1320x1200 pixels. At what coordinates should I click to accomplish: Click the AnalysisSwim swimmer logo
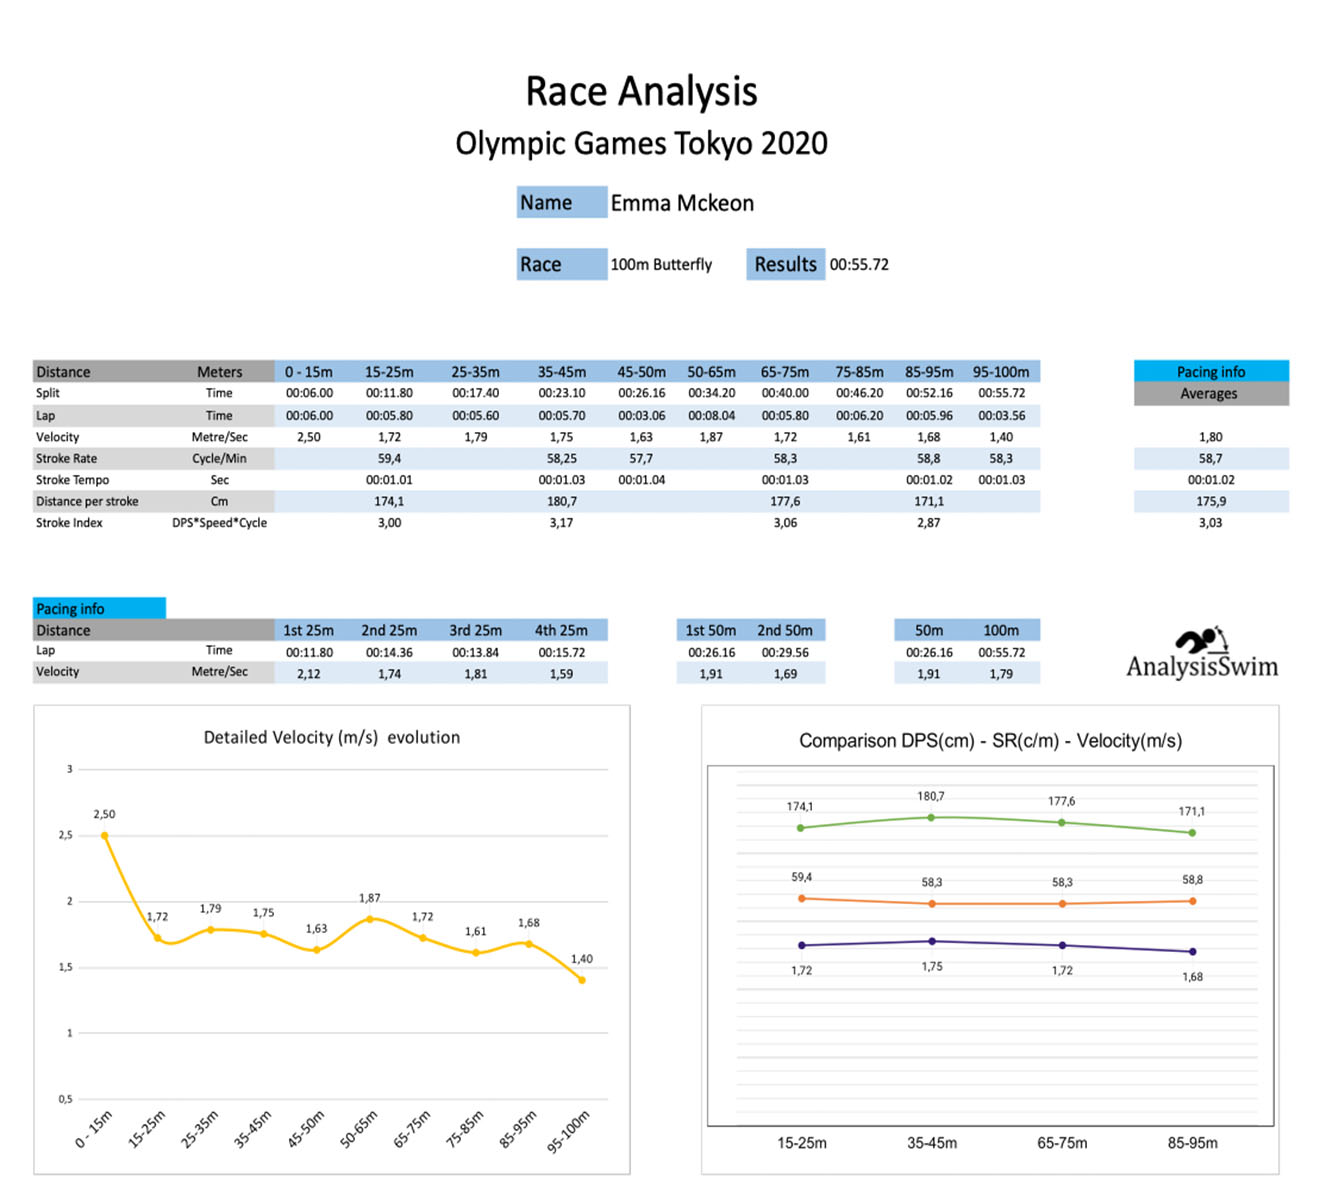[x=1201, y=641]
